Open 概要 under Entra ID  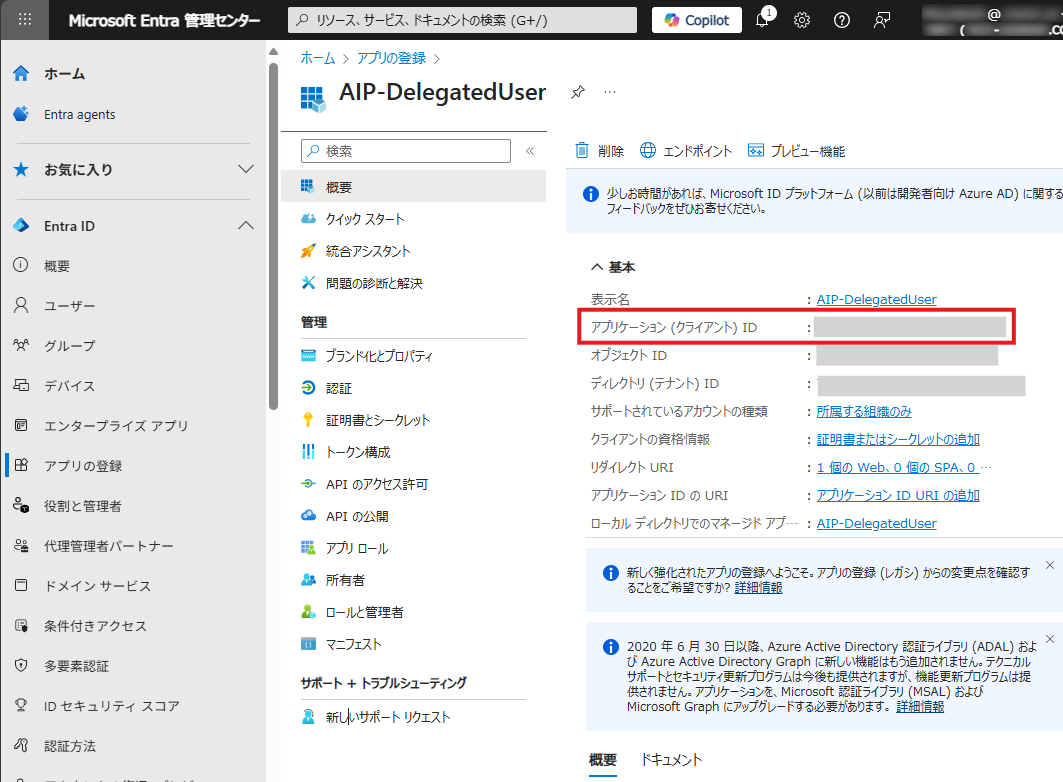[x=57, y=266]
